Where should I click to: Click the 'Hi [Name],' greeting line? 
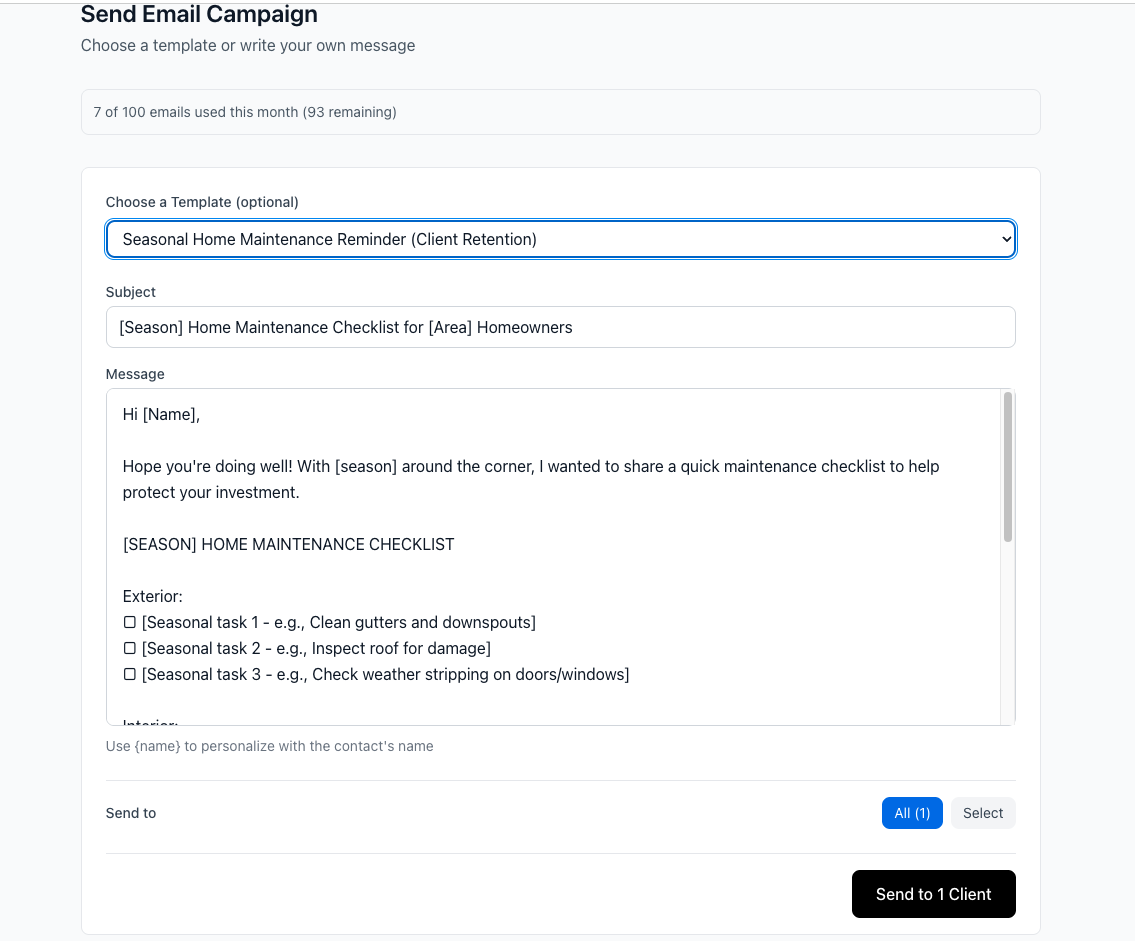(x=160, y=414)
